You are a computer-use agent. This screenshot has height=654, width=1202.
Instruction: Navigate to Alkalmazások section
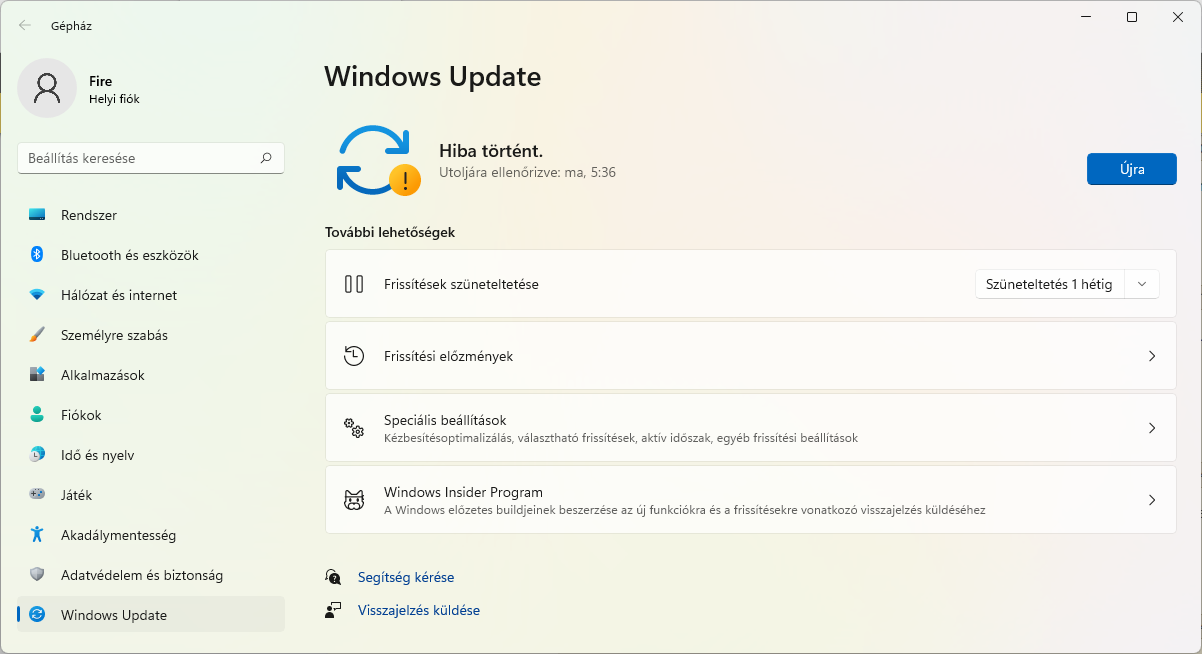[151, 375]
